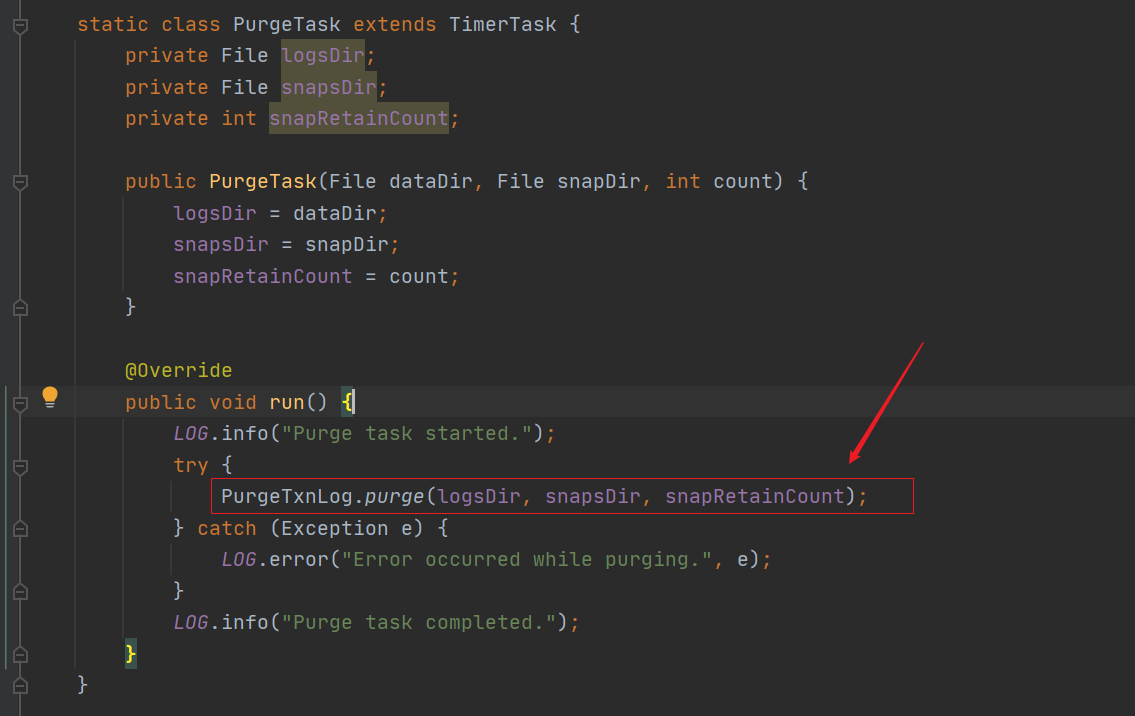Click logsDir argument in purge call
The image size is (1135, 716).
[x=479, y=497]
